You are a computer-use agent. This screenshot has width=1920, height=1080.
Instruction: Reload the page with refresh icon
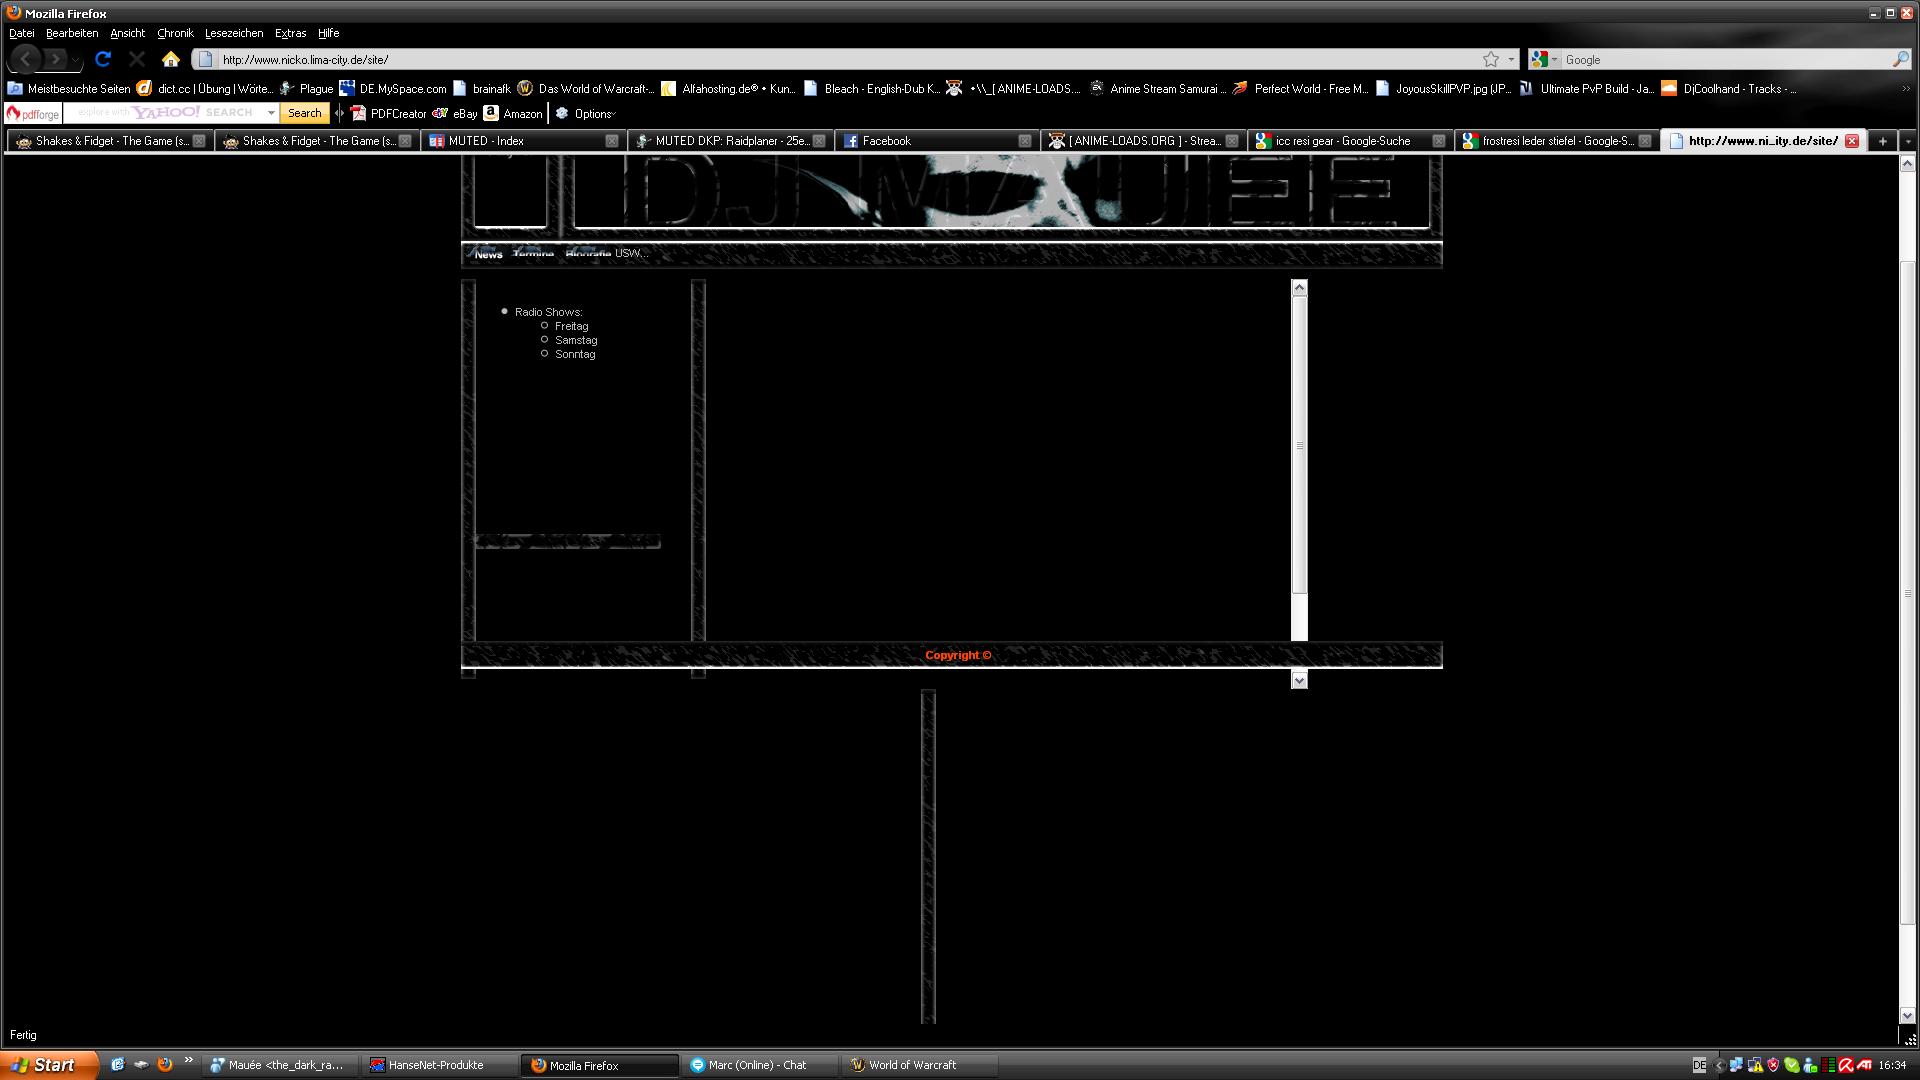[x=102, y=59]
